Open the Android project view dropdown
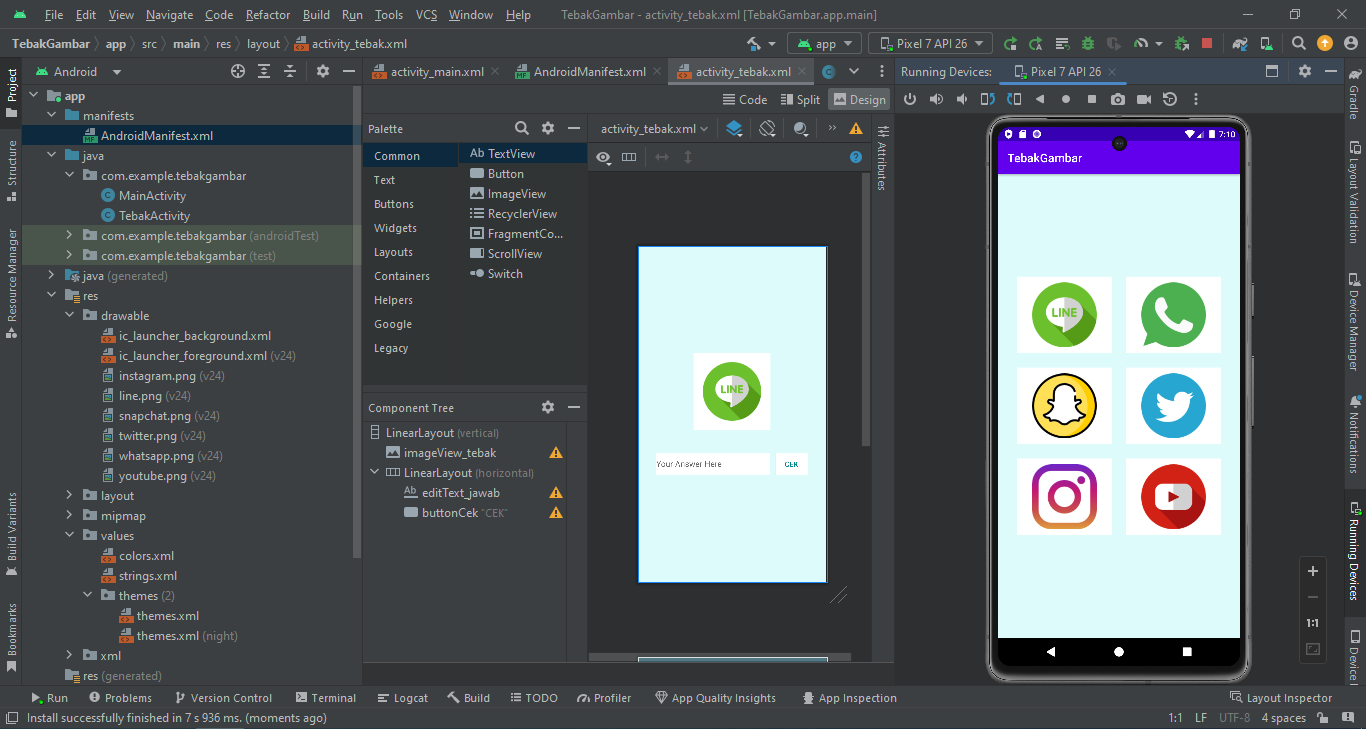The image size is (1366, 729). (77, 72)
